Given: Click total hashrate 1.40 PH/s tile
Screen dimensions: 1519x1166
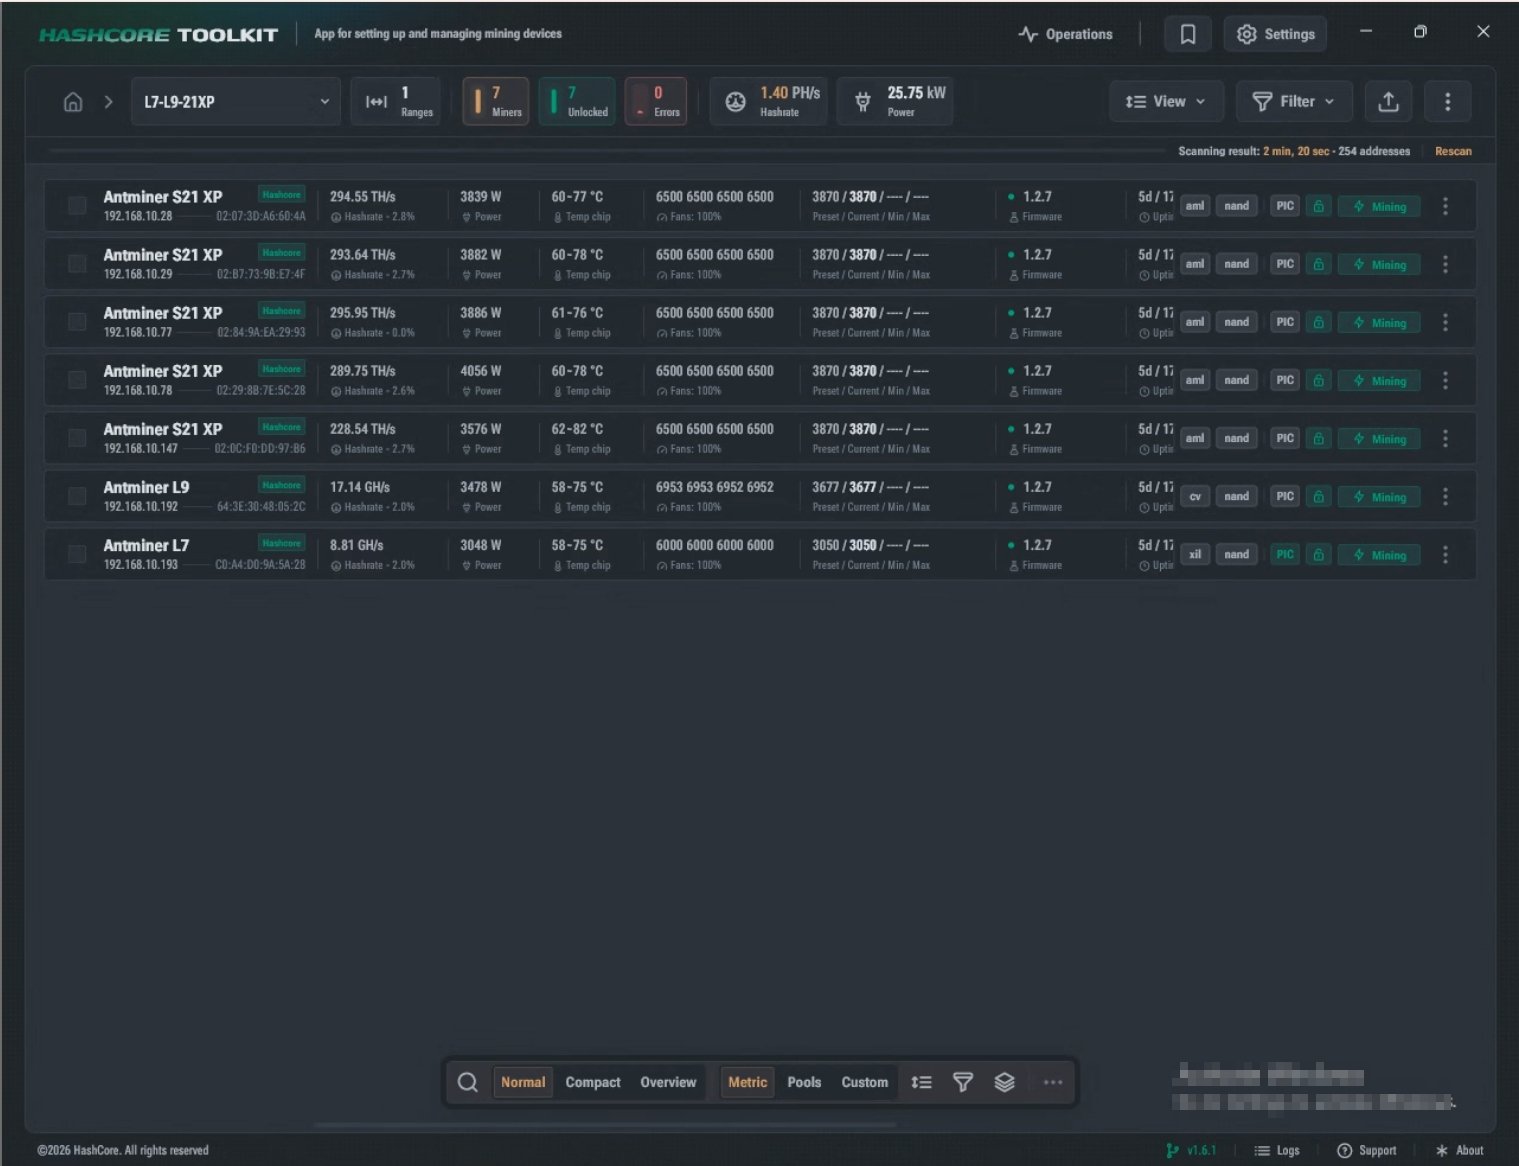Looking at the screenshot, I should pos(768,102).
